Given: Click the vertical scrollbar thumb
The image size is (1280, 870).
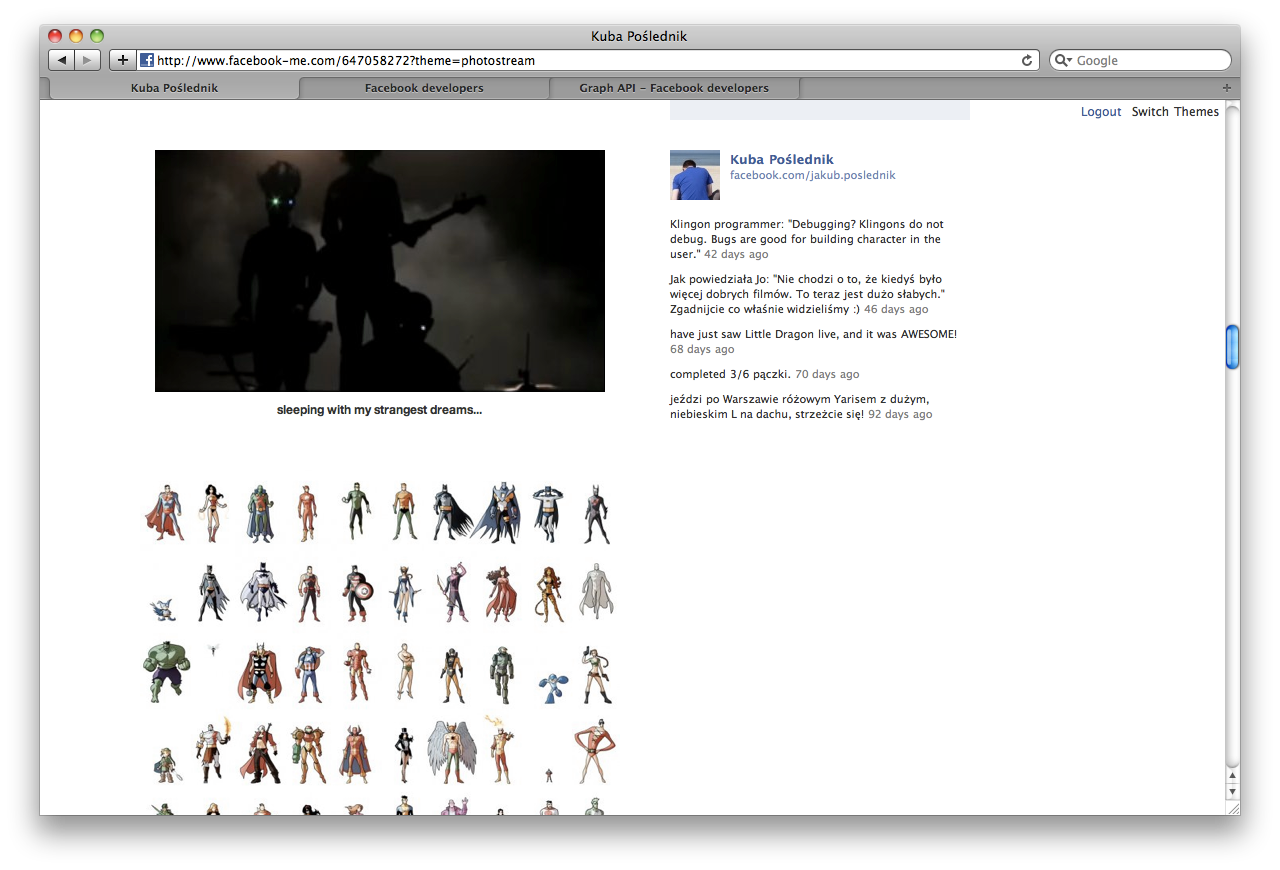Looking at the screenshot, I should click(x=1233, y=347).
